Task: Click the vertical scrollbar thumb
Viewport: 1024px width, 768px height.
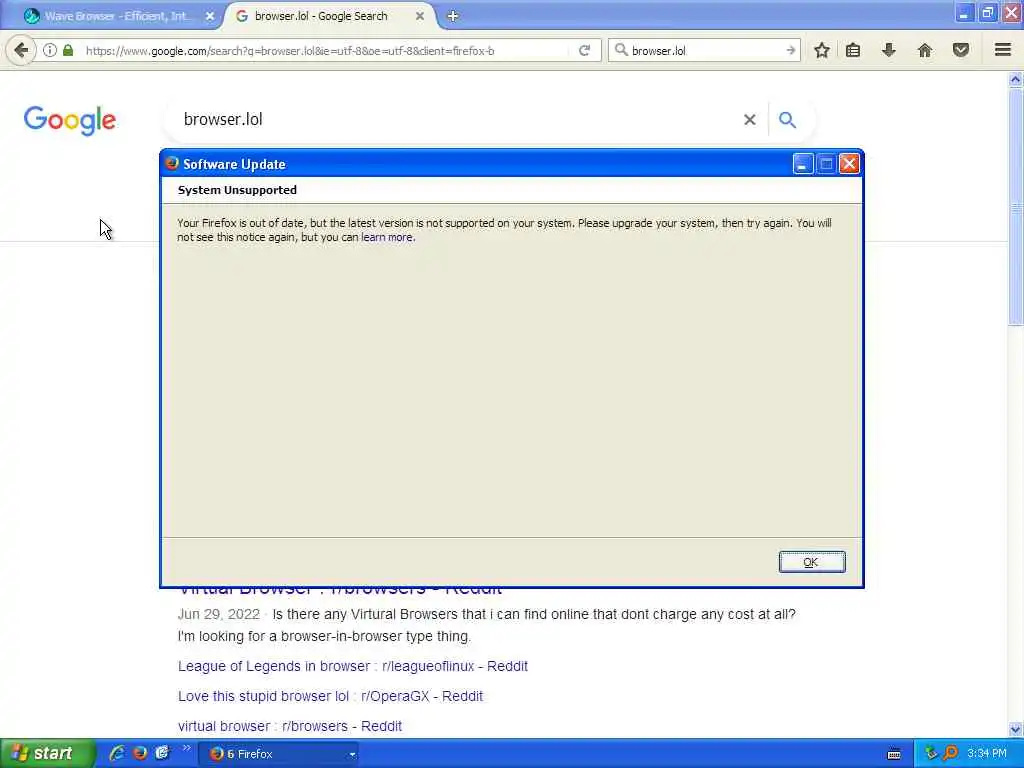Action: 1015,207
